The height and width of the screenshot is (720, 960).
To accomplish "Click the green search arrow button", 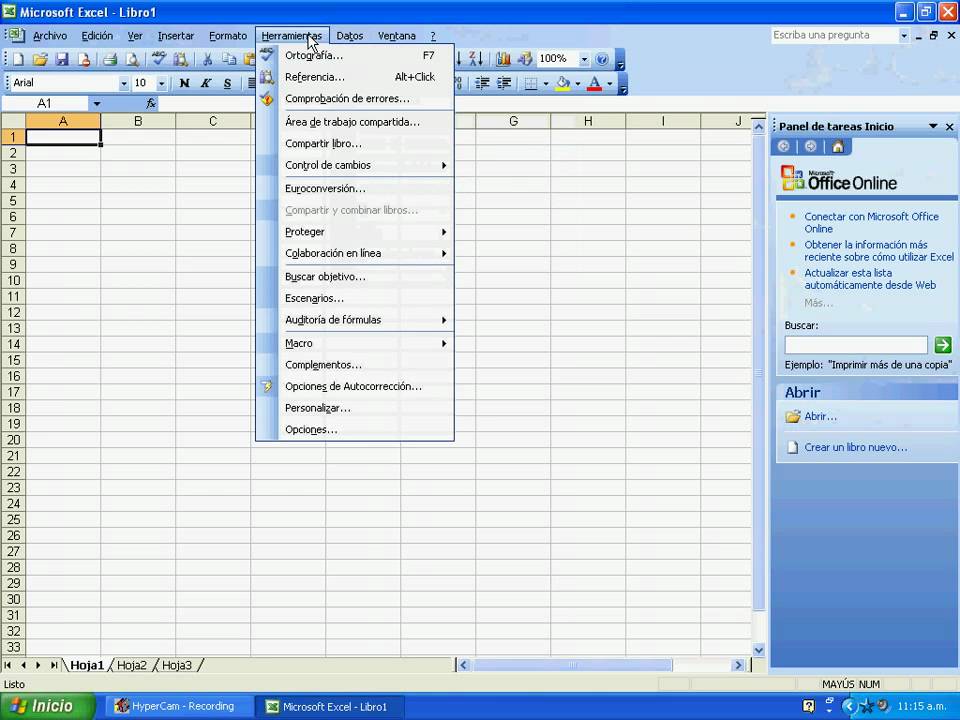I will click(x=943, y=345).
